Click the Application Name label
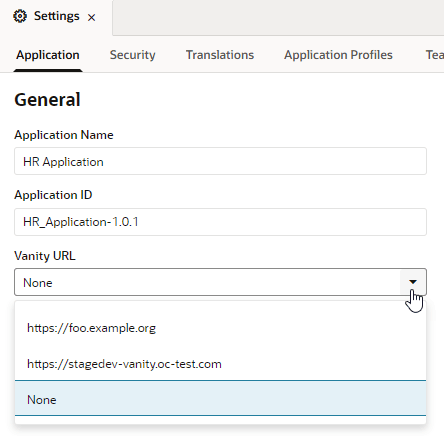 point(64,135)
